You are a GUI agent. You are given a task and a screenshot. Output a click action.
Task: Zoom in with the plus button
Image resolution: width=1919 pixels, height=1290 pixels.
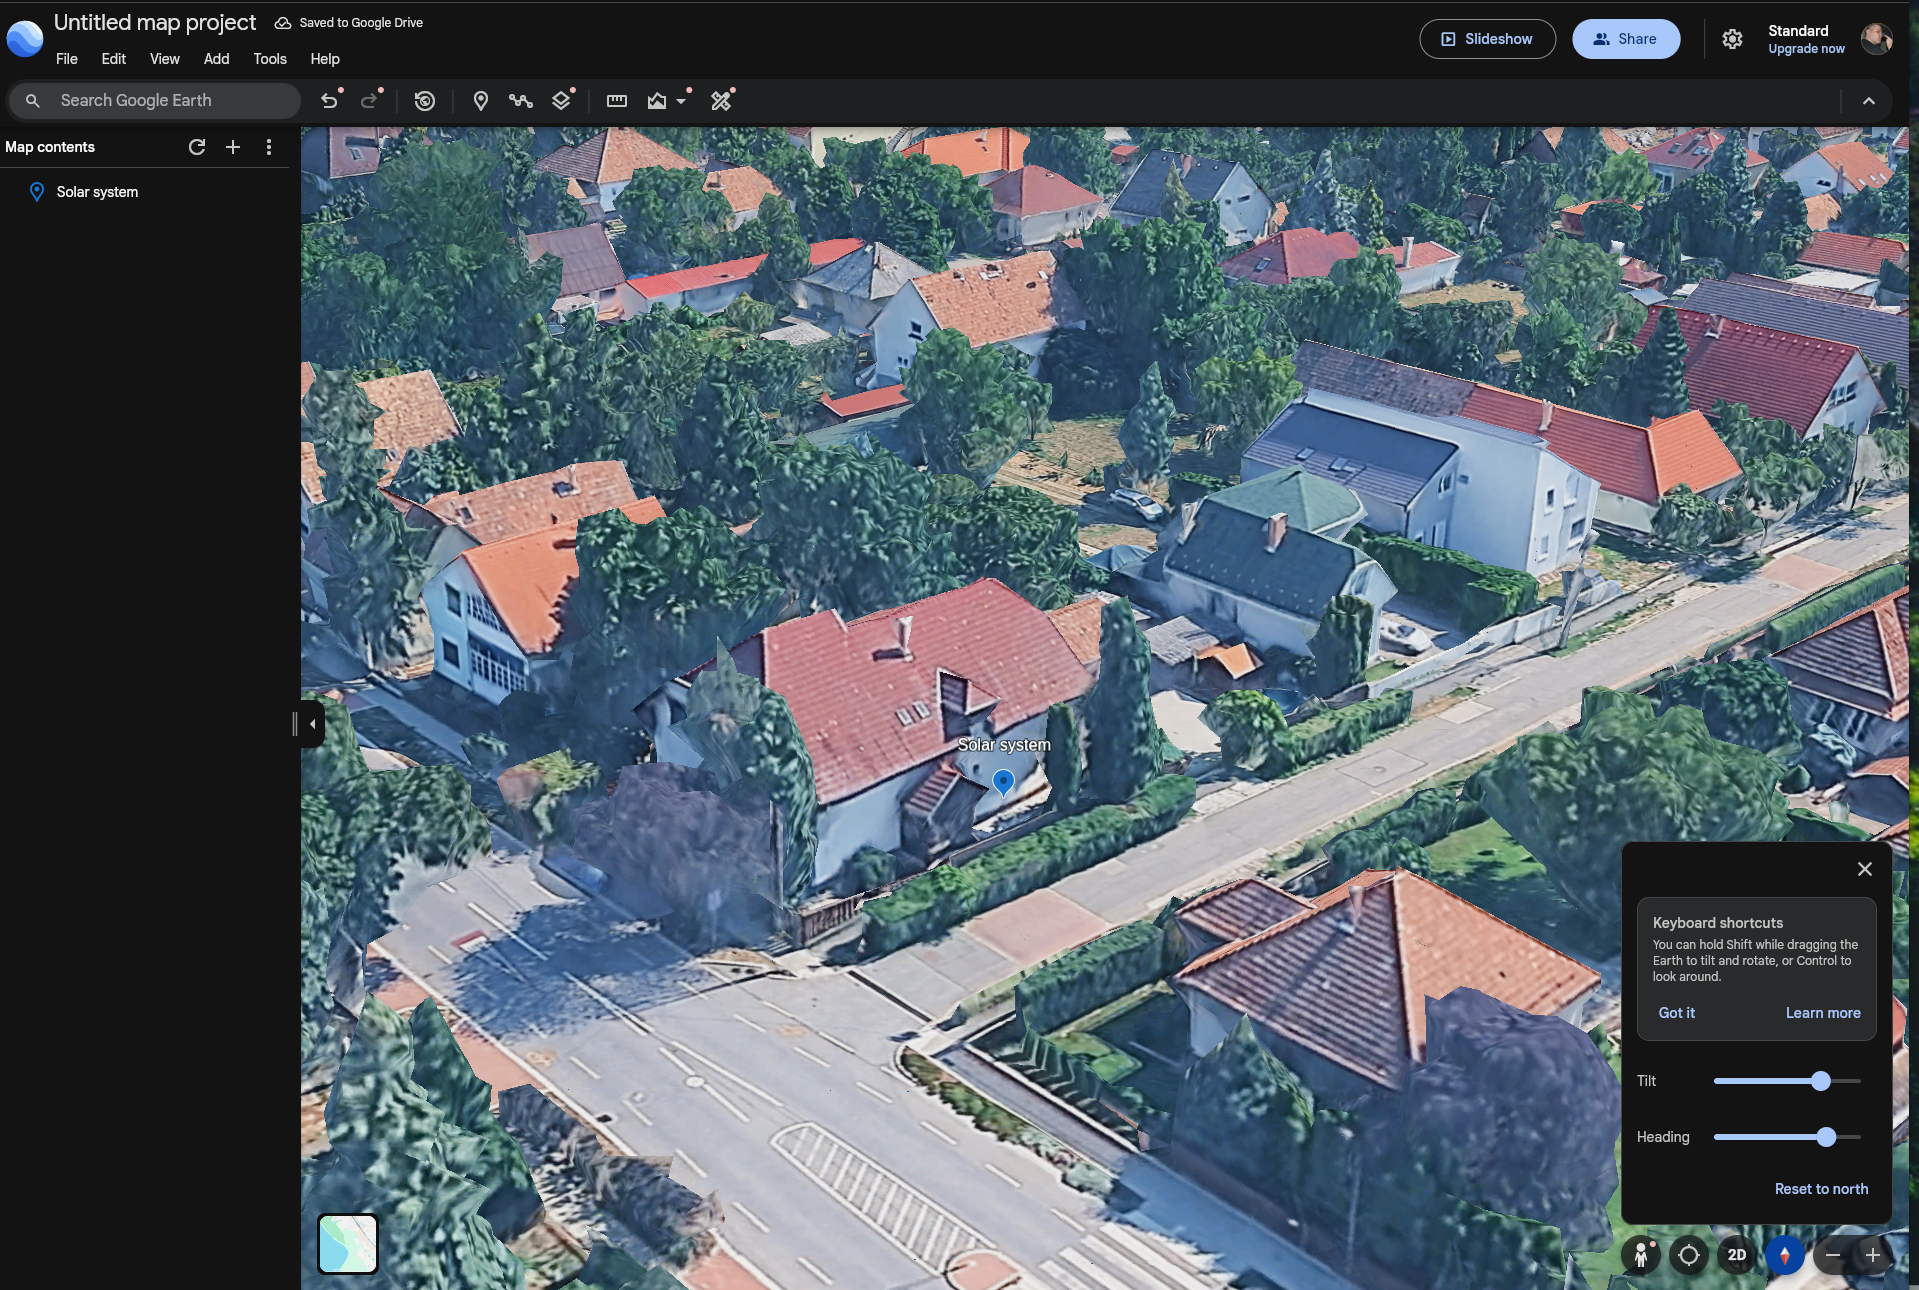1873,1254
